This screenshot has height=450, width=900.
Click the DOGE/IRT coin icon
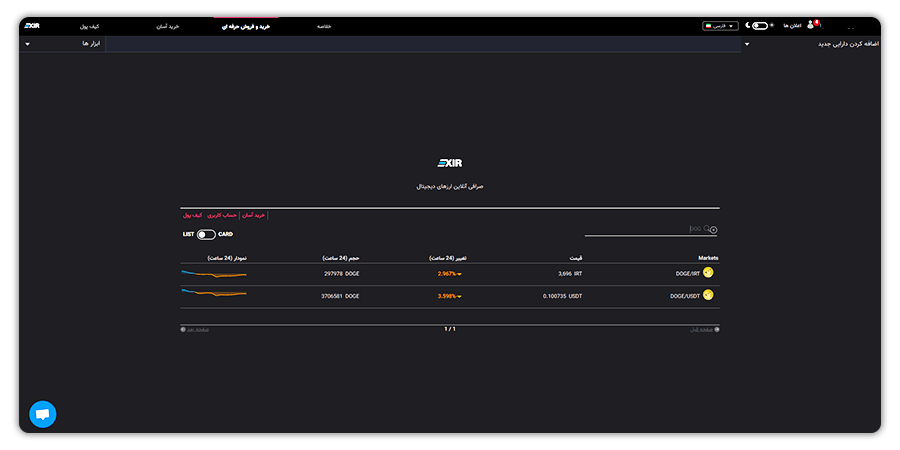pyautogui.click(x=708, y=273)
